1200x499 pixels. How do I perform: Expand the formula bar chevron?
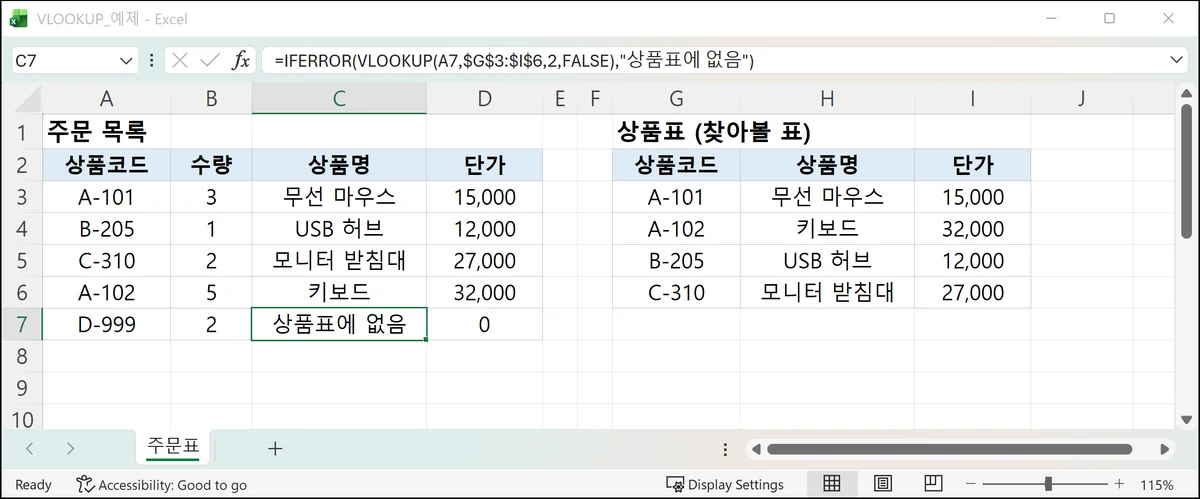point(1176,60)
